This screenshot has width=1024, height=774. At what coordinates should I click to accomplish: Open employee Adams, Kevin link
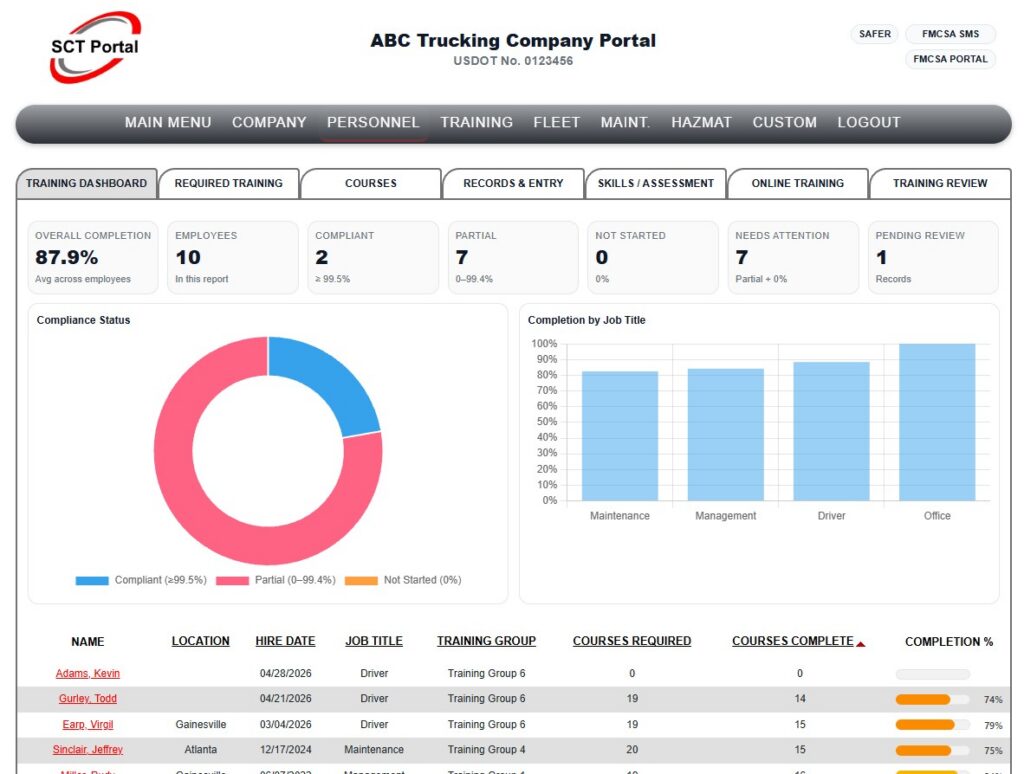point(88,673)
